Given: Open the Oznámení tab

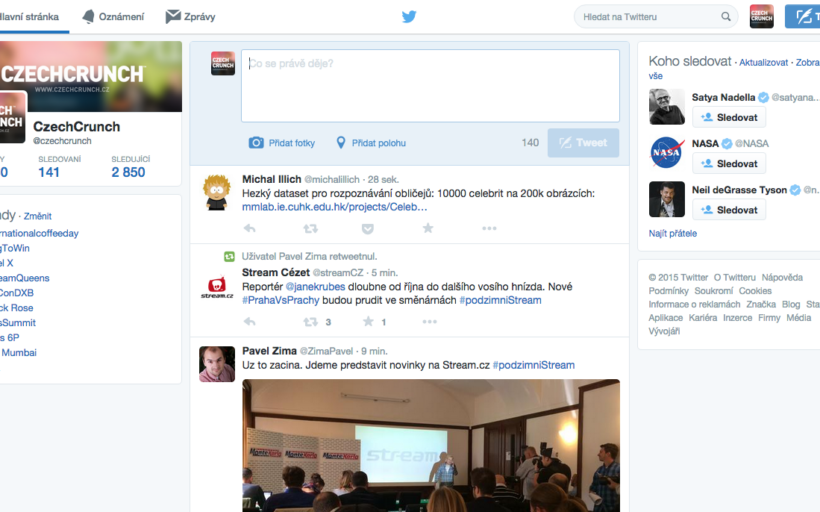Looking at the screenshot, I should [x=113, y=17].
